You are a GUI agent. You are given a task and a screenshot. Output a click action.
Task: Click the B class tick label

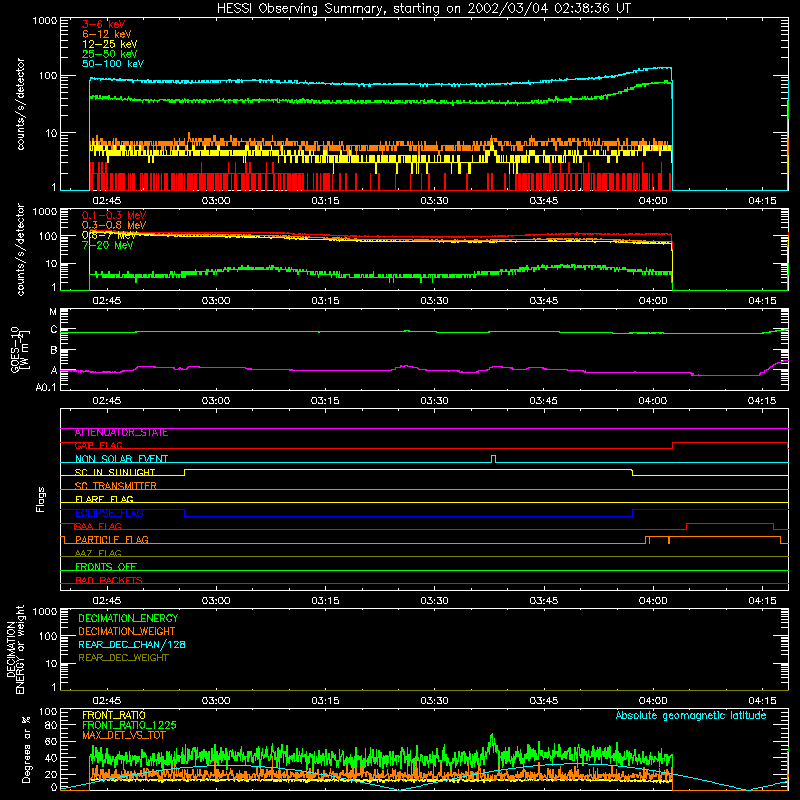tap(54, 351)
